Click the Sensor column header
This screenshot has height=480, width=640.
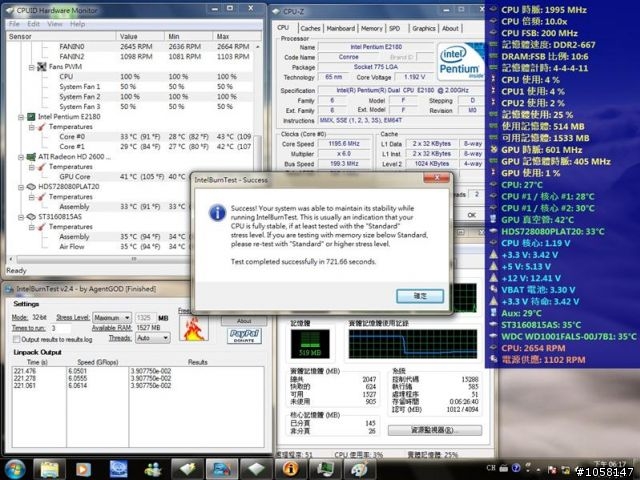(61, 36)
